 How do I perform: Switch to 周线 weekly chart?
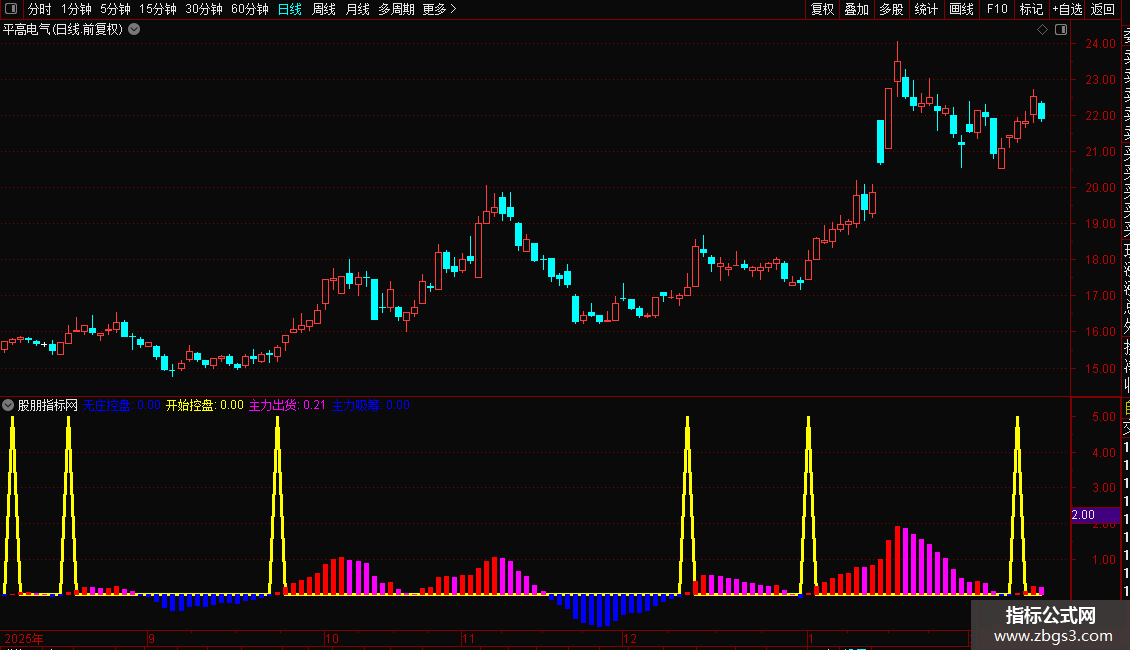pyautogui.click(x=324, y=9)
